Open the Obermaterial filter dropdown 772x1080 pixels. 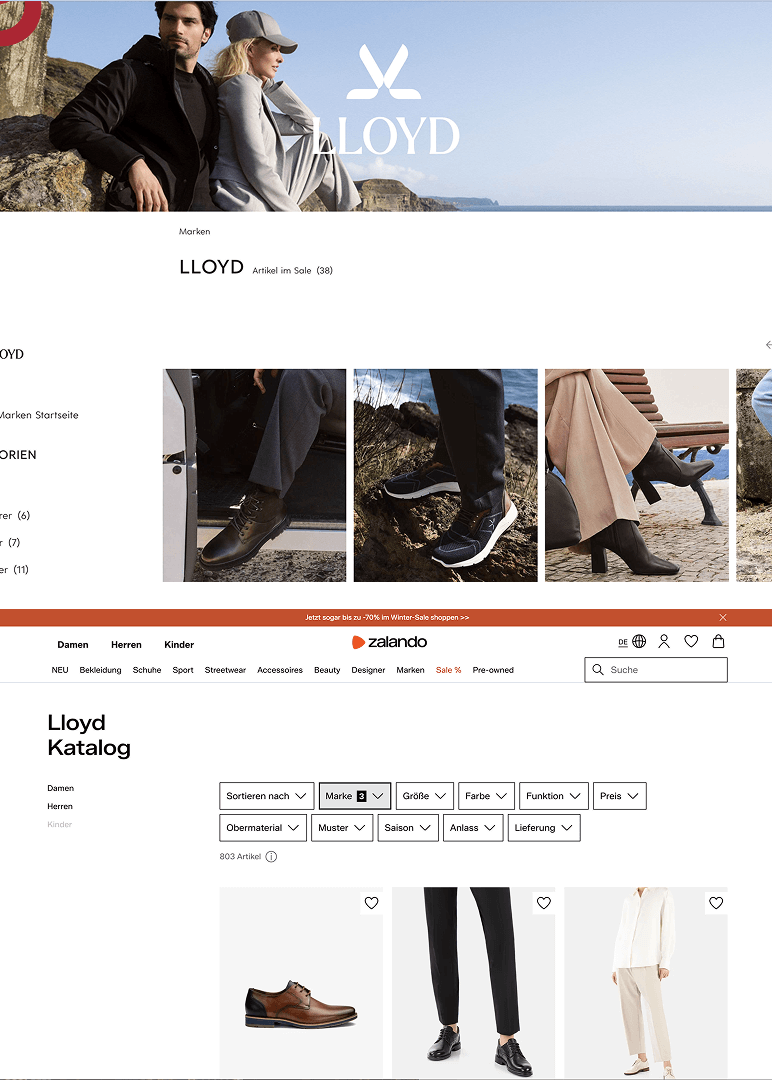click(x=263, y=828)
